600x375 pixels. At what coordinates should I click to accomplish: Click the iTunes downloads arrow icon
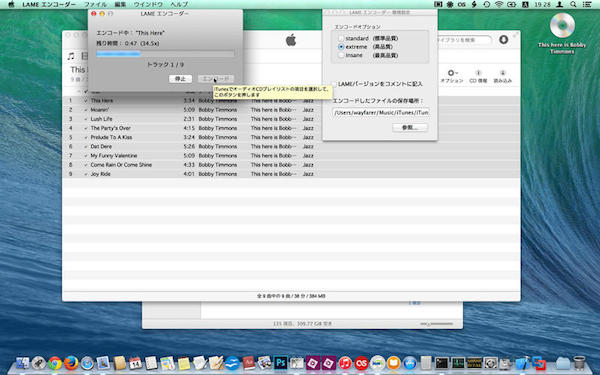(503, 40)
